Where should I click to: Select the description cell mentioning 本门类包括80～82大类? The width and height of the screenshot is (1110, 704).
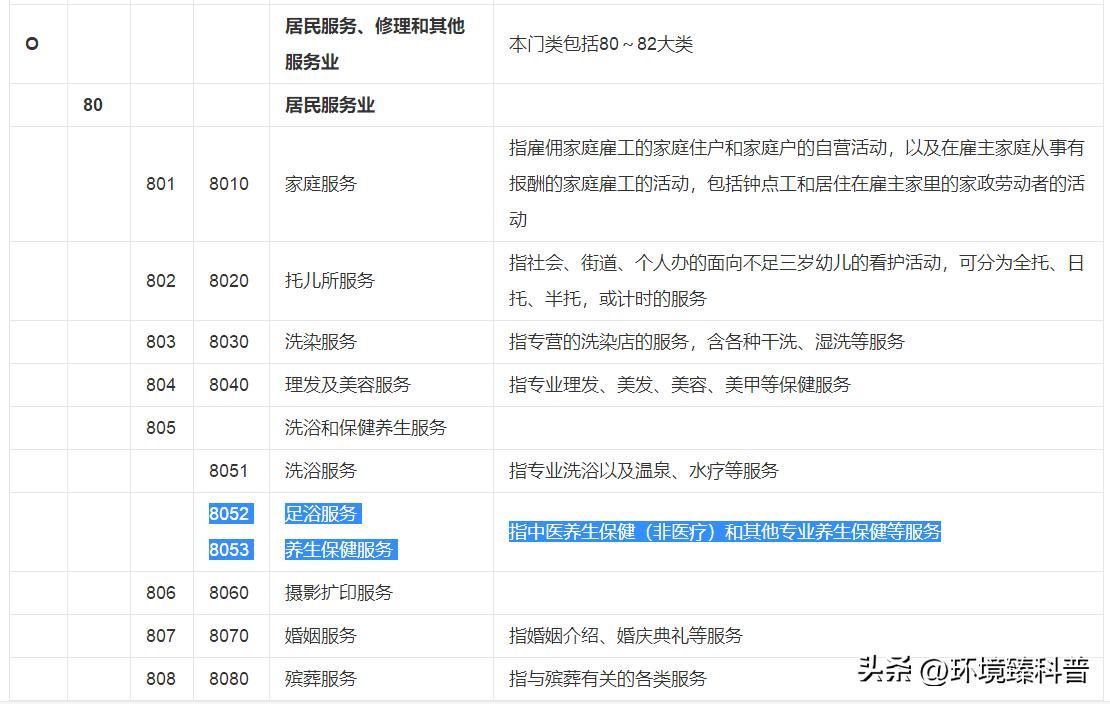[x=602, y=44]
